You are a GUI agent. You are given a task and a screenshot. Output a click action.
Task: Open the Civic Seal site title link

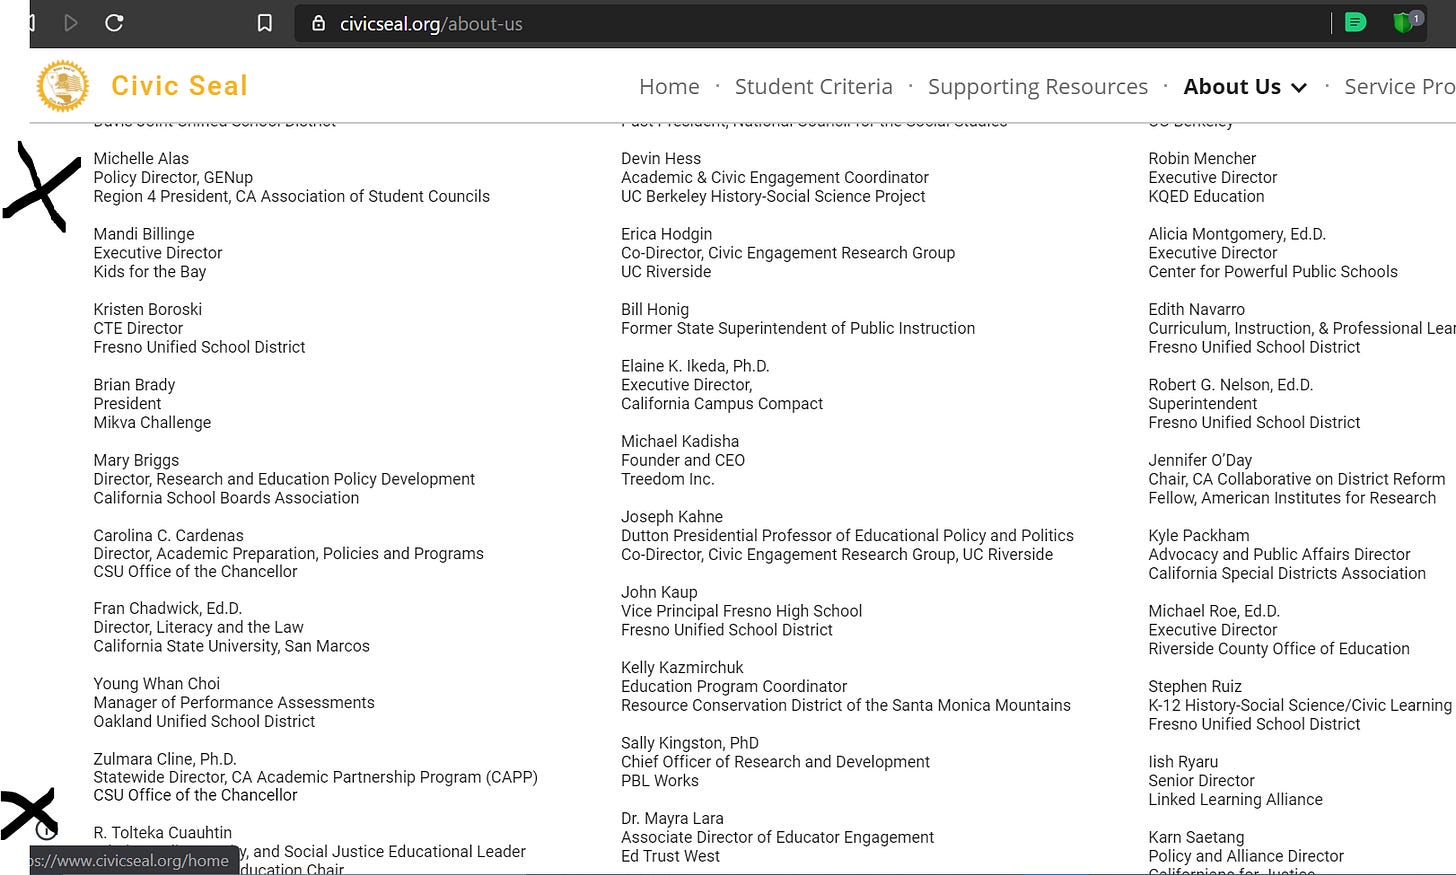pos(179,86)
